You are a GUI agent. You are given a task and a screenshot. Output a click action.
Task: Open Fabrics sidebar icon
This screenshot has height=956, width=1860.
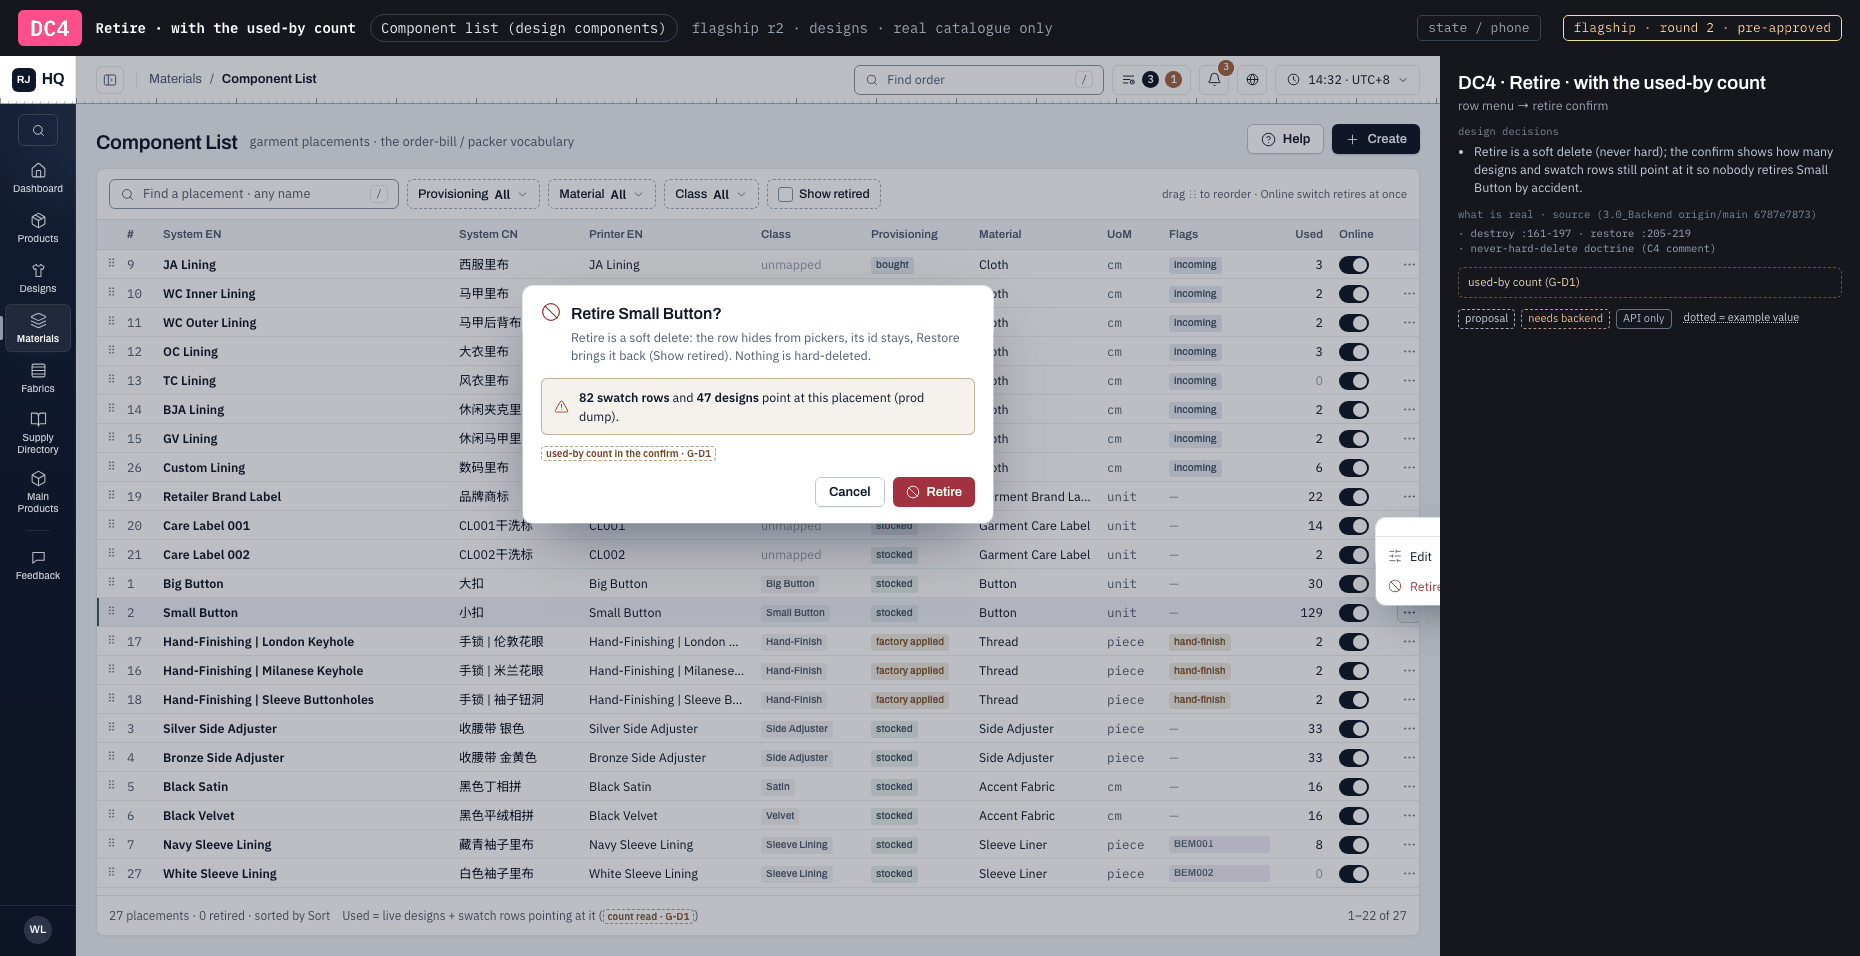point(38,378)
